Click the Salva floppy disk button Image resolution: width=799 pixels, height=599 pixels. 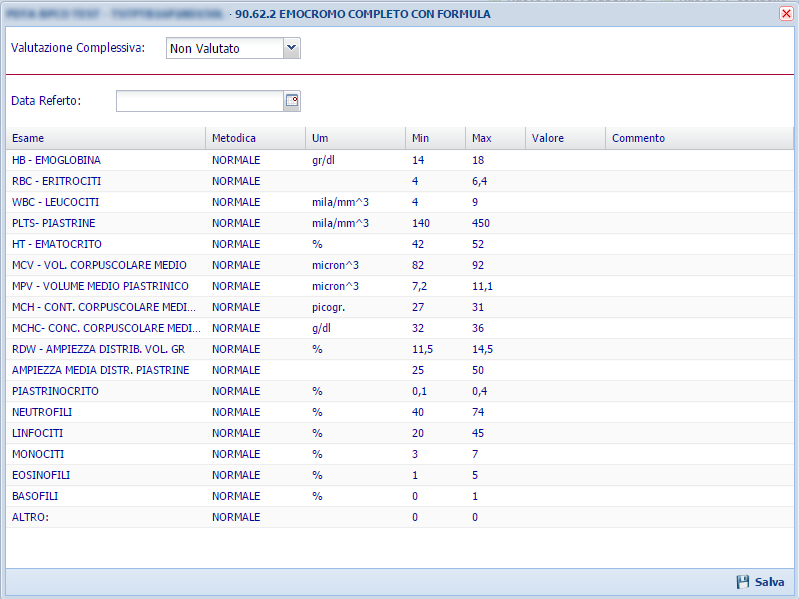tap(760, 582)
